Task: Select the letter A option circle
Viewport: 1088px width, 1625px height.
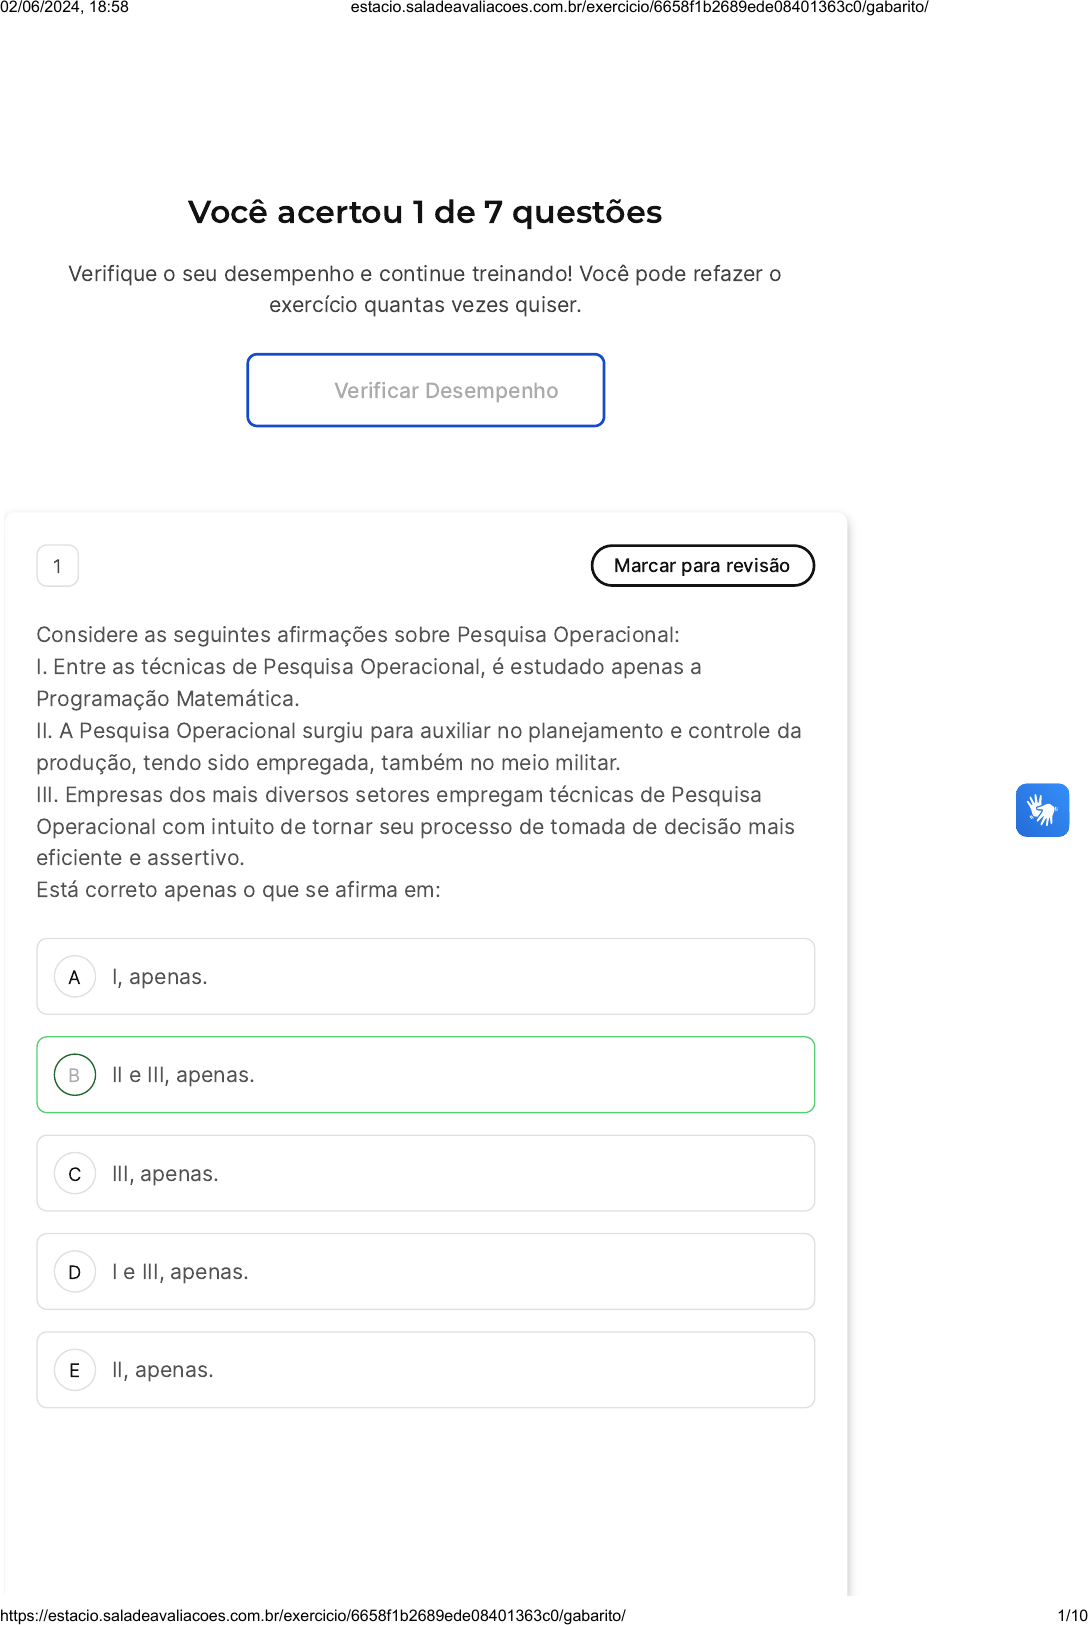Action: 75,977
